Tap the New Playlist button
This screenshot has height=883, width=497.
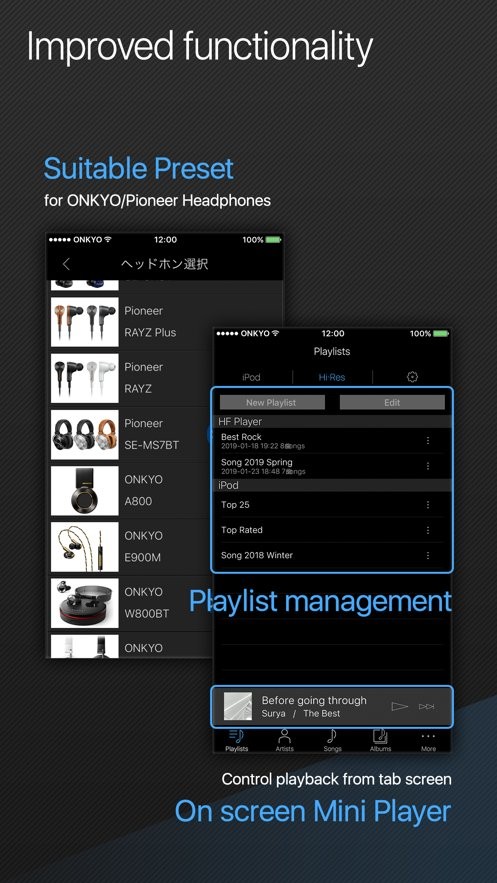272,402
